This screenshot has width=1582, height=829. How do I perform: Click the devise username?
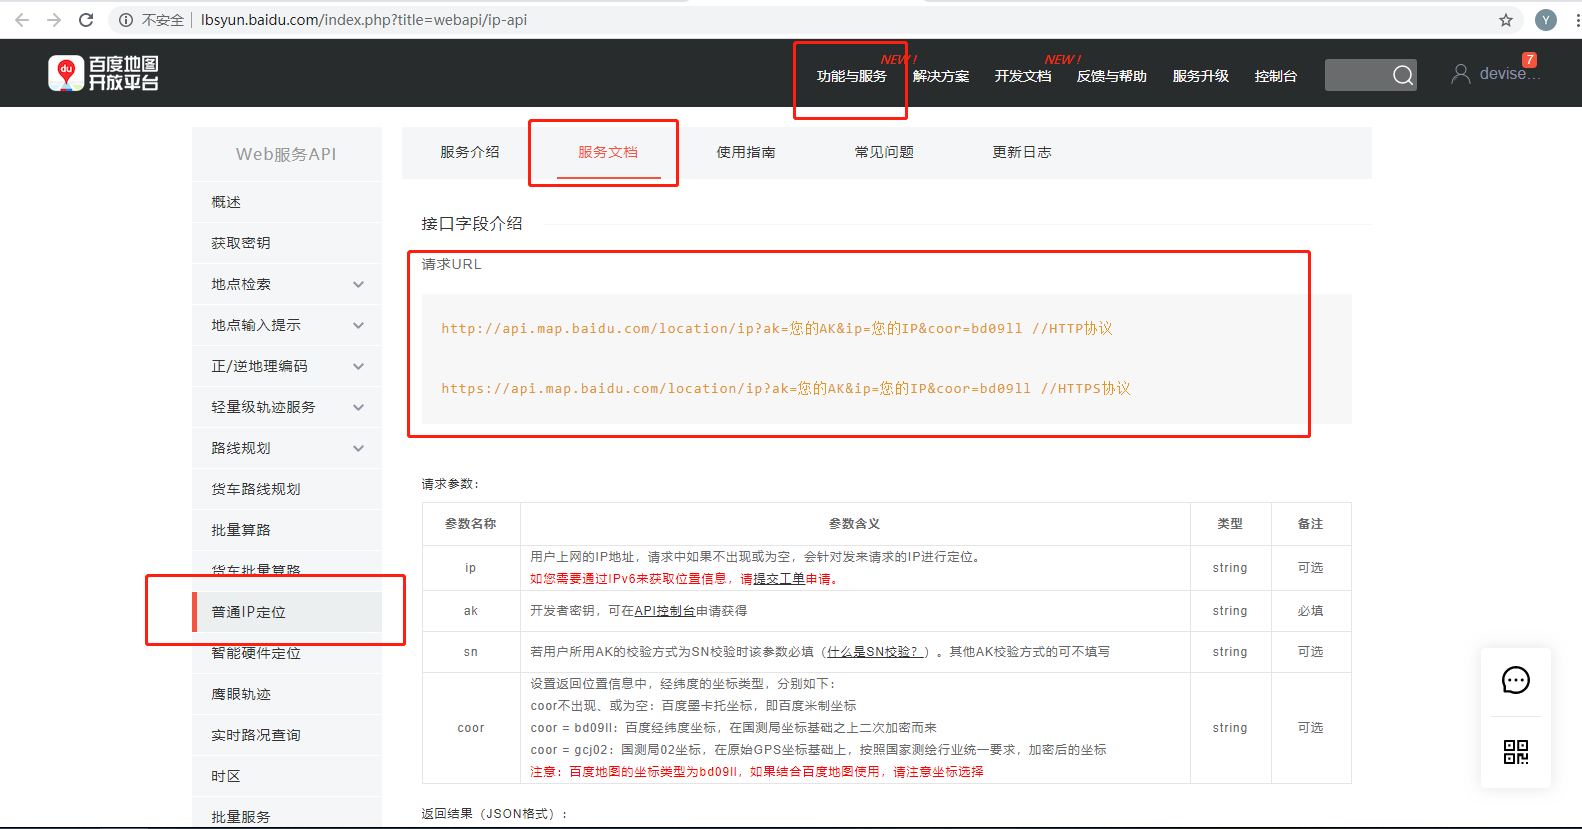(x=1510, y=74)
